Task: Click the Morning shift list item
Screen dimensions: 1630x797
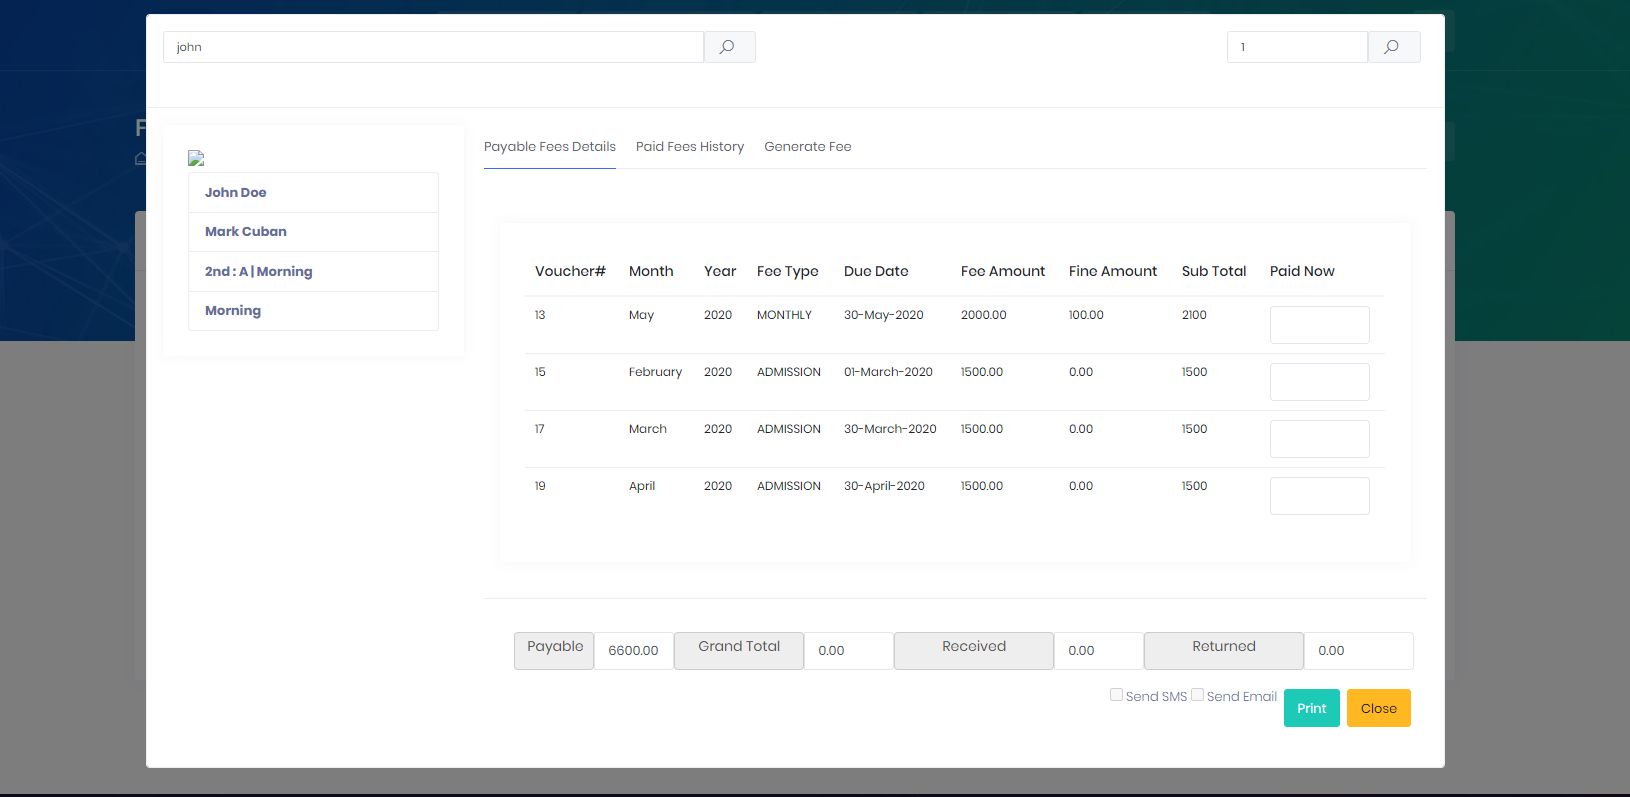Action: point(313,310)
